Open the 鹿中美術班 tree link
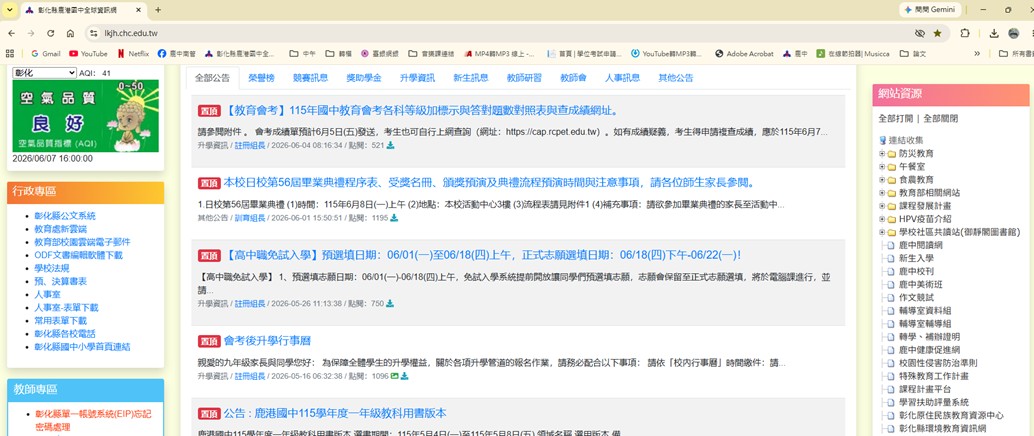Viewport: 1034px width, 436px height. click(x=921, y=285)
